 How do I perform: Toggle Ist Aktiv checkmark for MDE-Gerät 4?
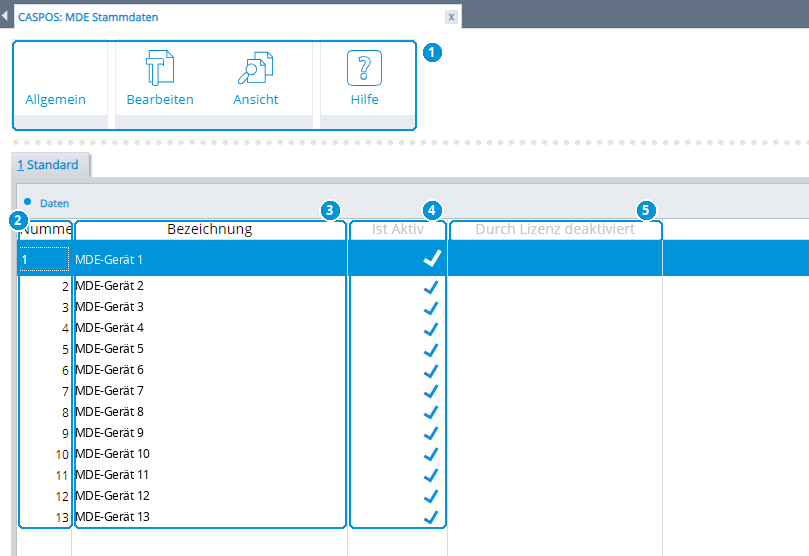pos(431,329)
